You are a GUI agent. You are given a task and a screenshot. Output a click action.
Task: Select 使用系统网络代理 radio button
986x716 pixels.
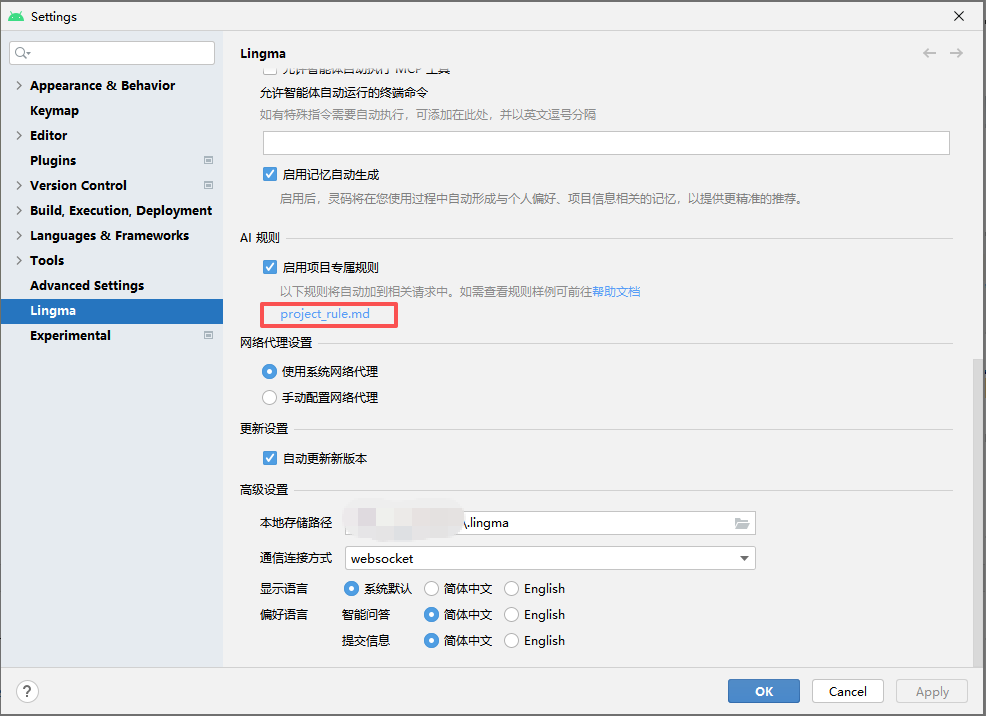pos(269,372)
